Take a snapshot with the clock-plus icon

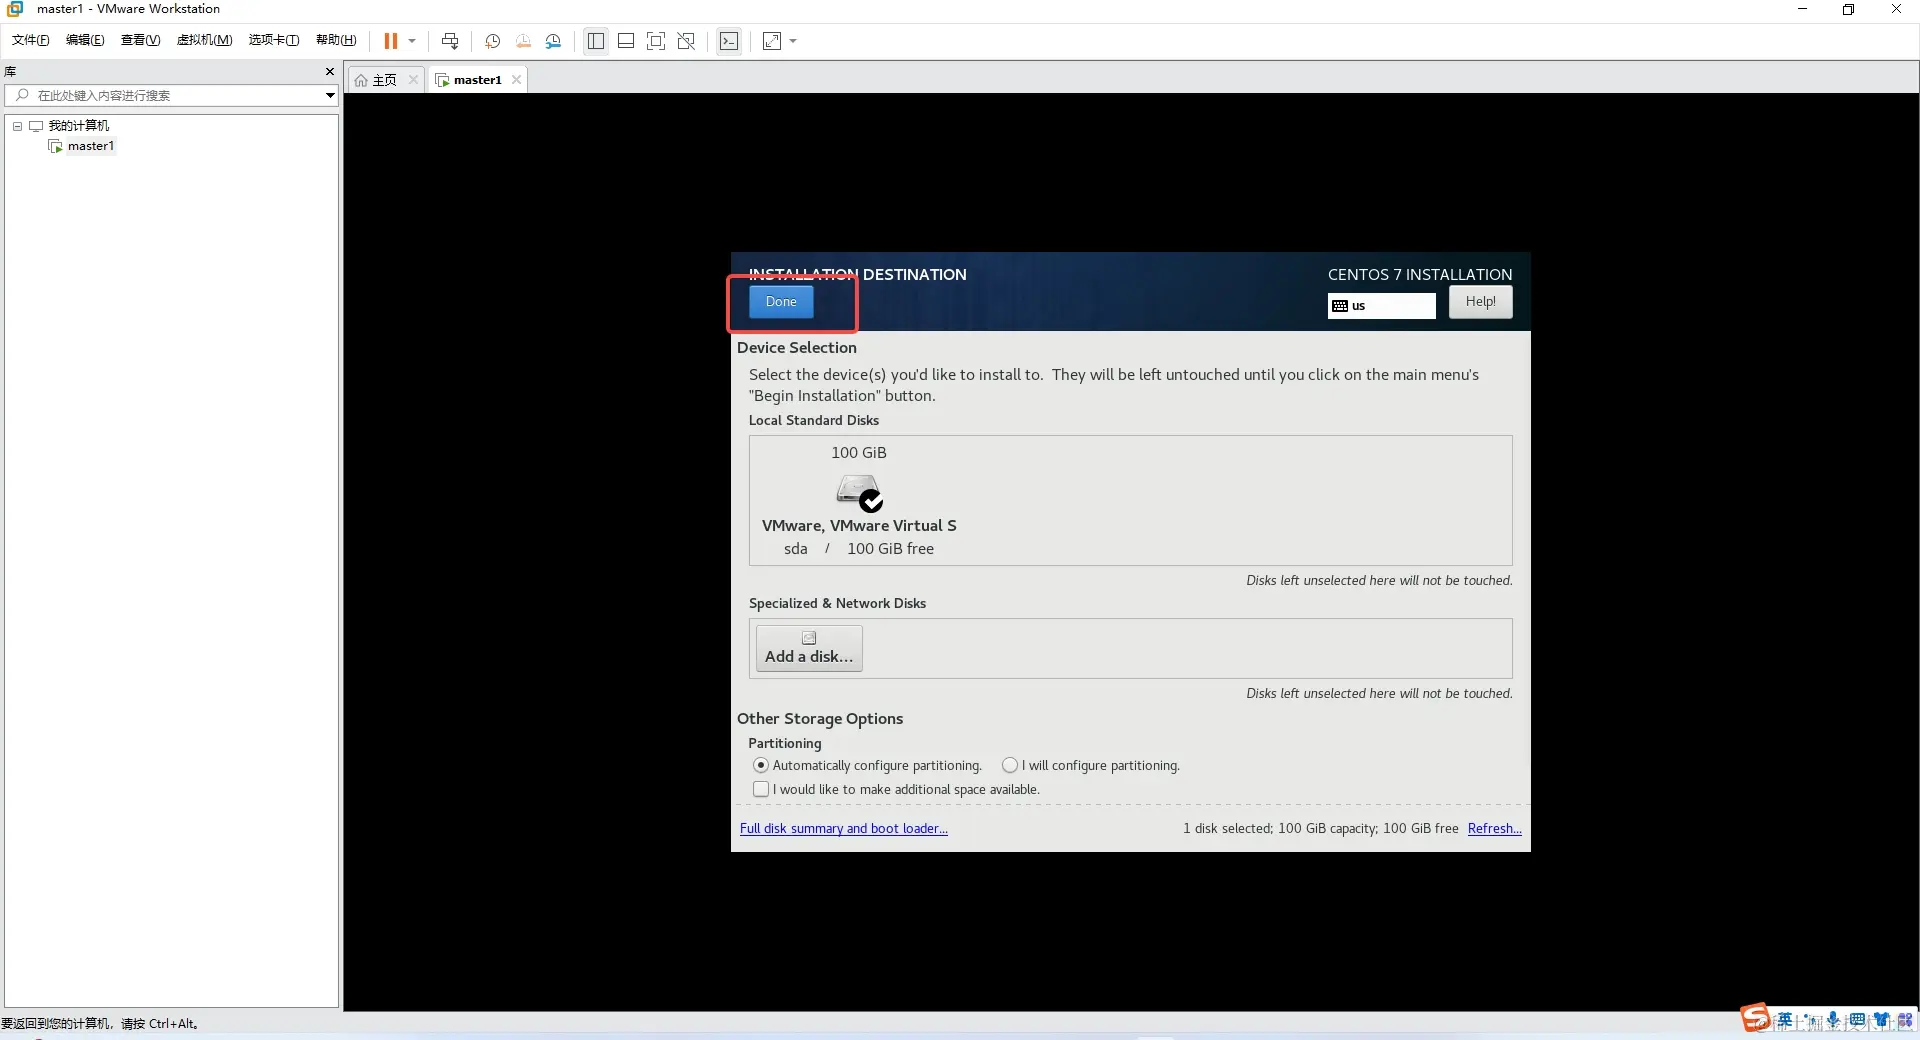point(493,41)
